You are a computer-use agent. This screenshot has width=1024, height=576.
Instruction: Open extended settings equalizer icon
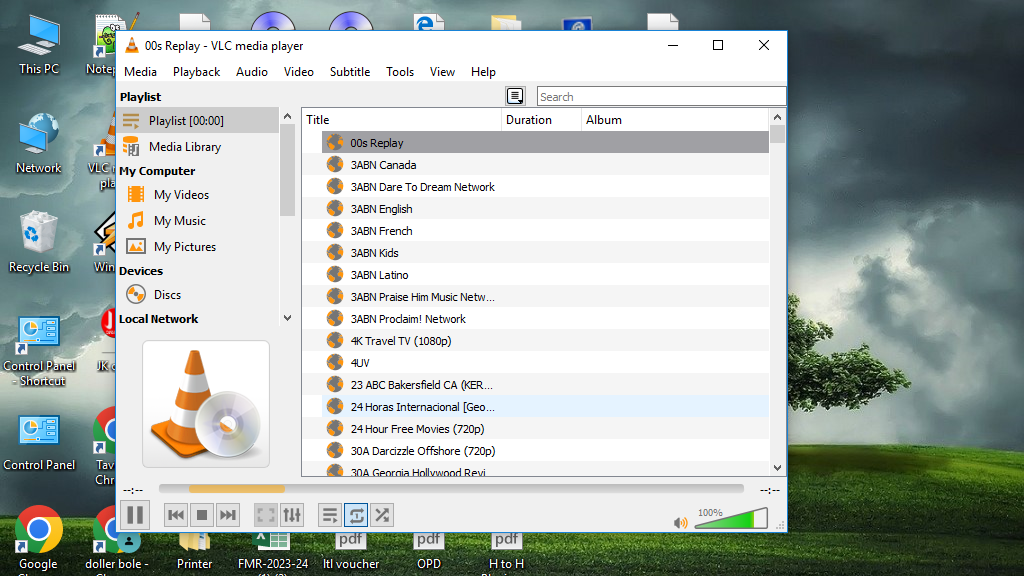point(292,515)
